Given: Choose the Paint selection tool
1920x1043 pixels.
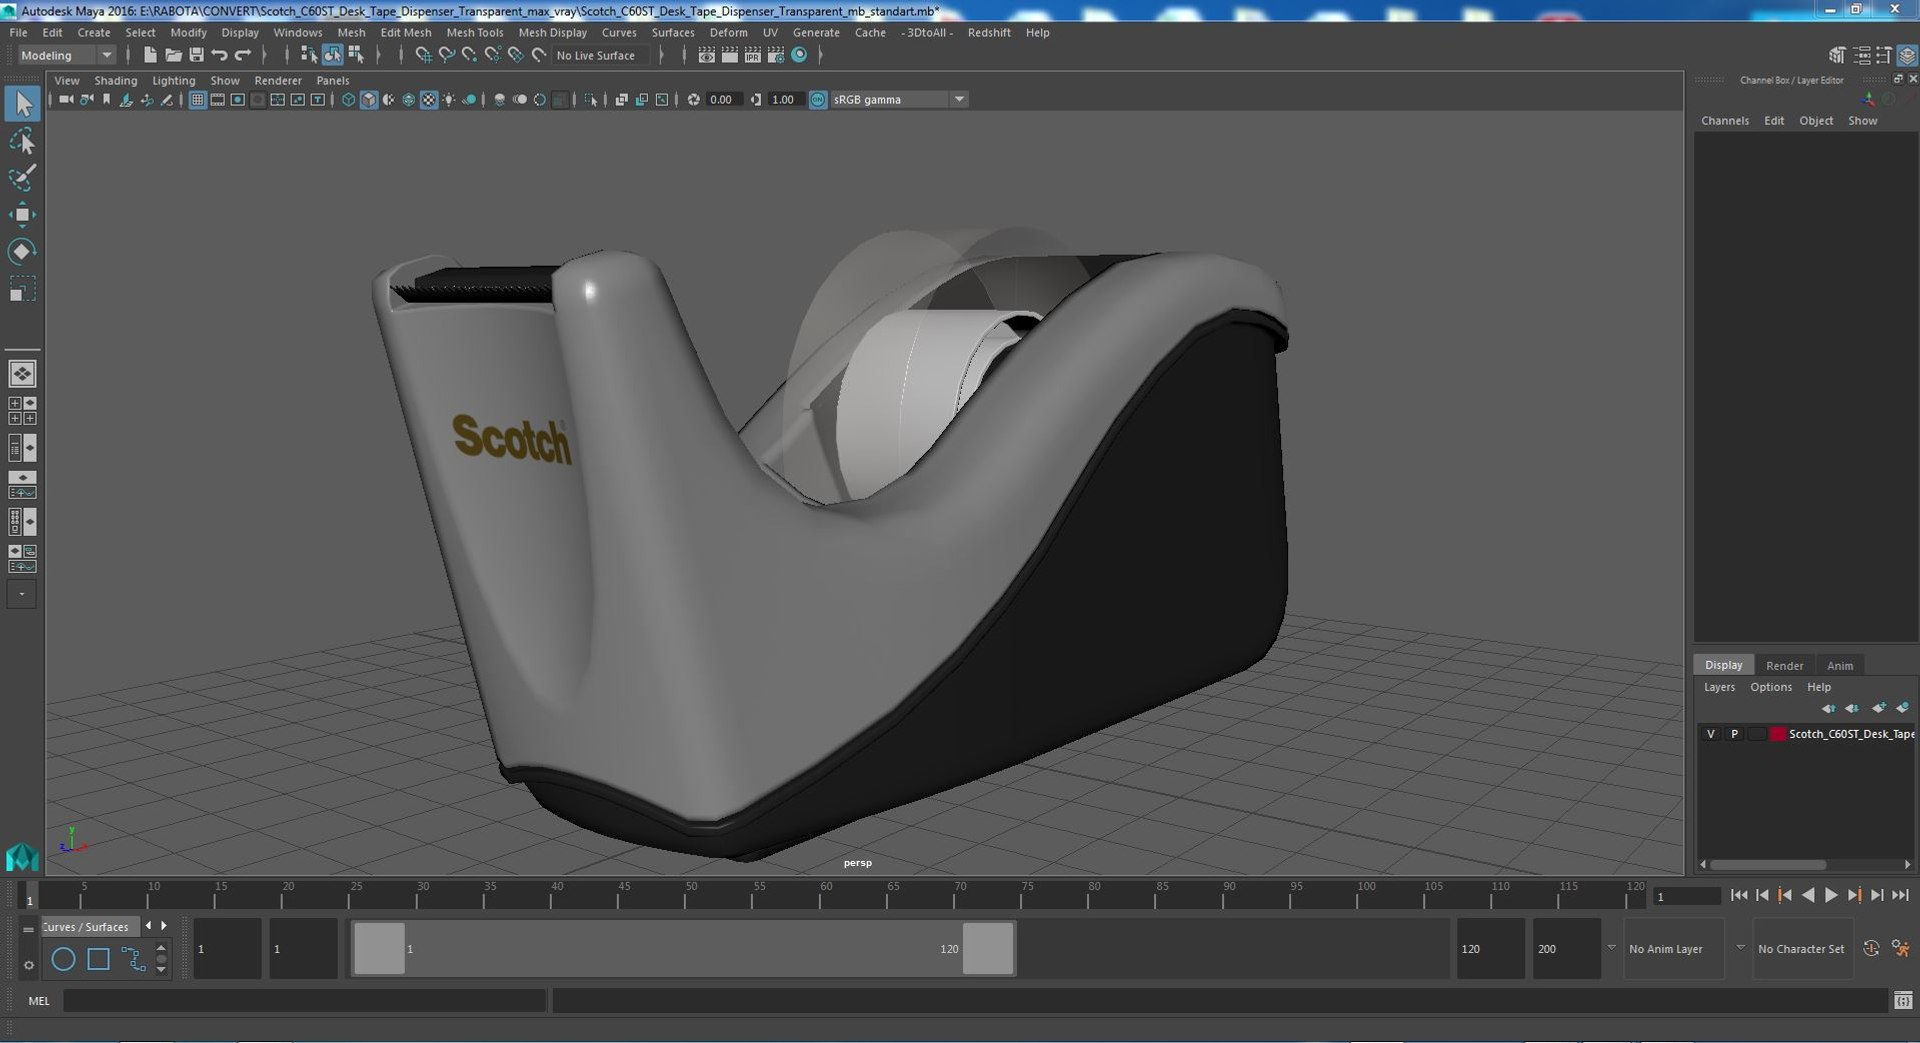Looking at the screenshot, I should (22, 178).
